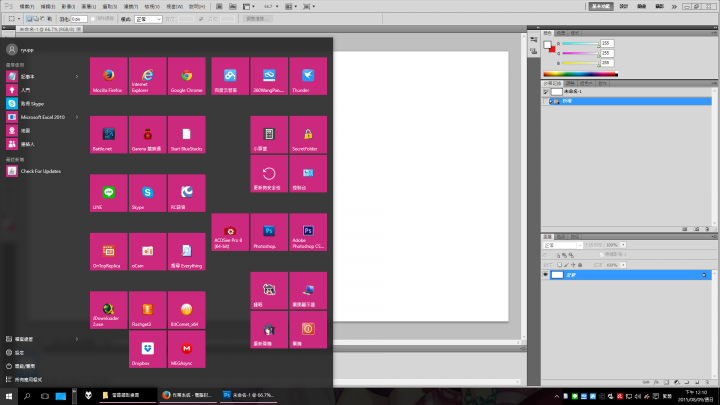Launch Google Chrome from the Start tiles
The width and height of the screenshot is (720, 405).
(187, 75)
